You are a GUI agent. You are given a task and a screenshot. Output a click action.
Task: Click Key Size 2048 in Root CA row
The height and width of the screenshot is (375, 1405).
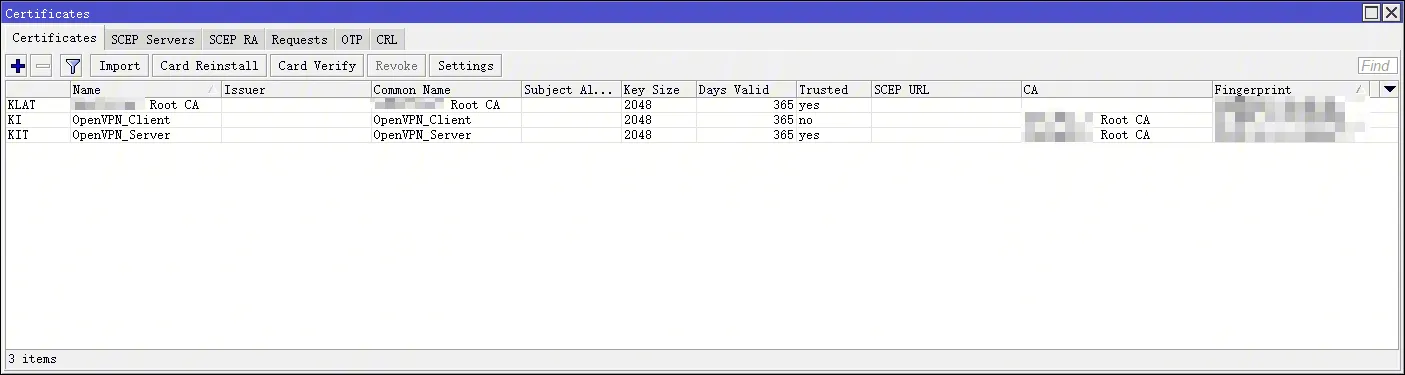[x=659, y=105]
